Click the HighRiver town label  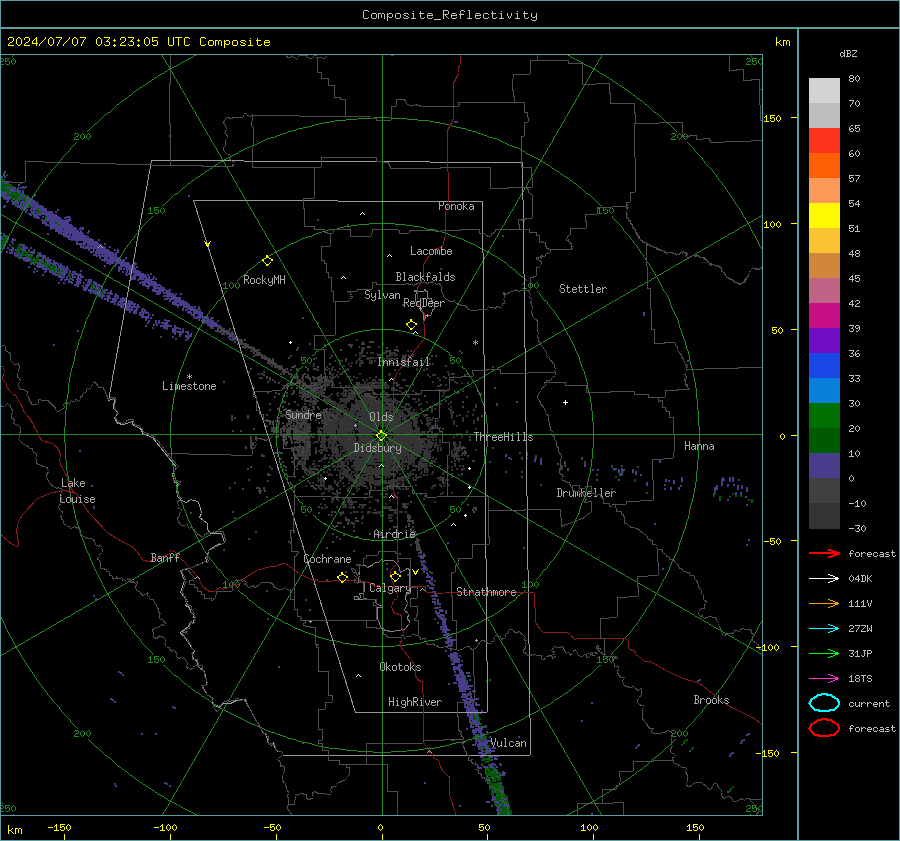[x=415, y=702]
